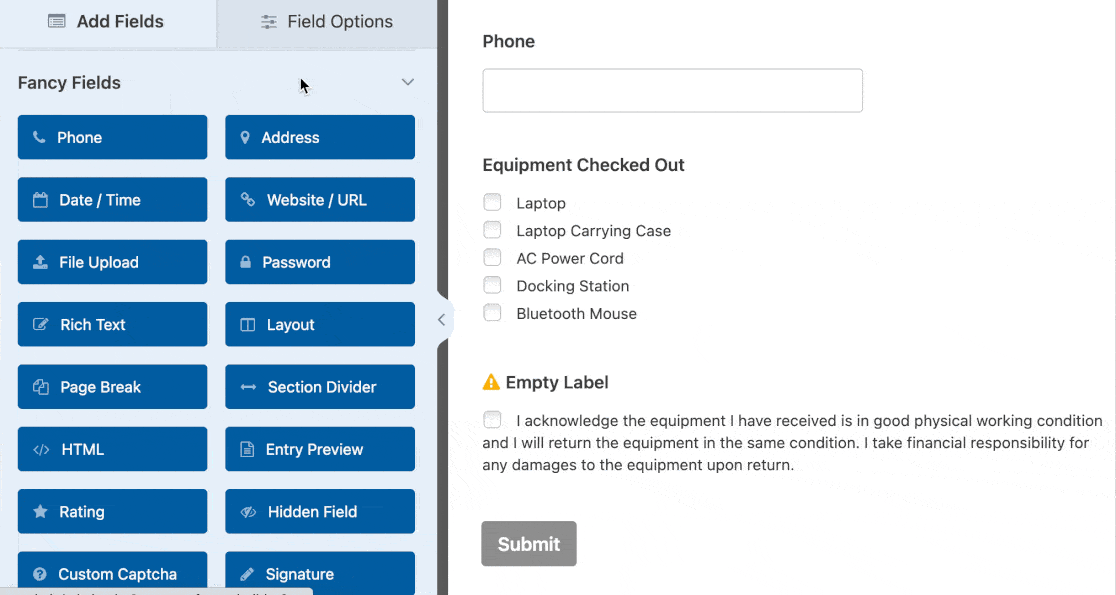This screenshot has height=595, width=1116.
Task: Insert a Date / Time field
Action: pyautogui.click(x=112, y=200)
